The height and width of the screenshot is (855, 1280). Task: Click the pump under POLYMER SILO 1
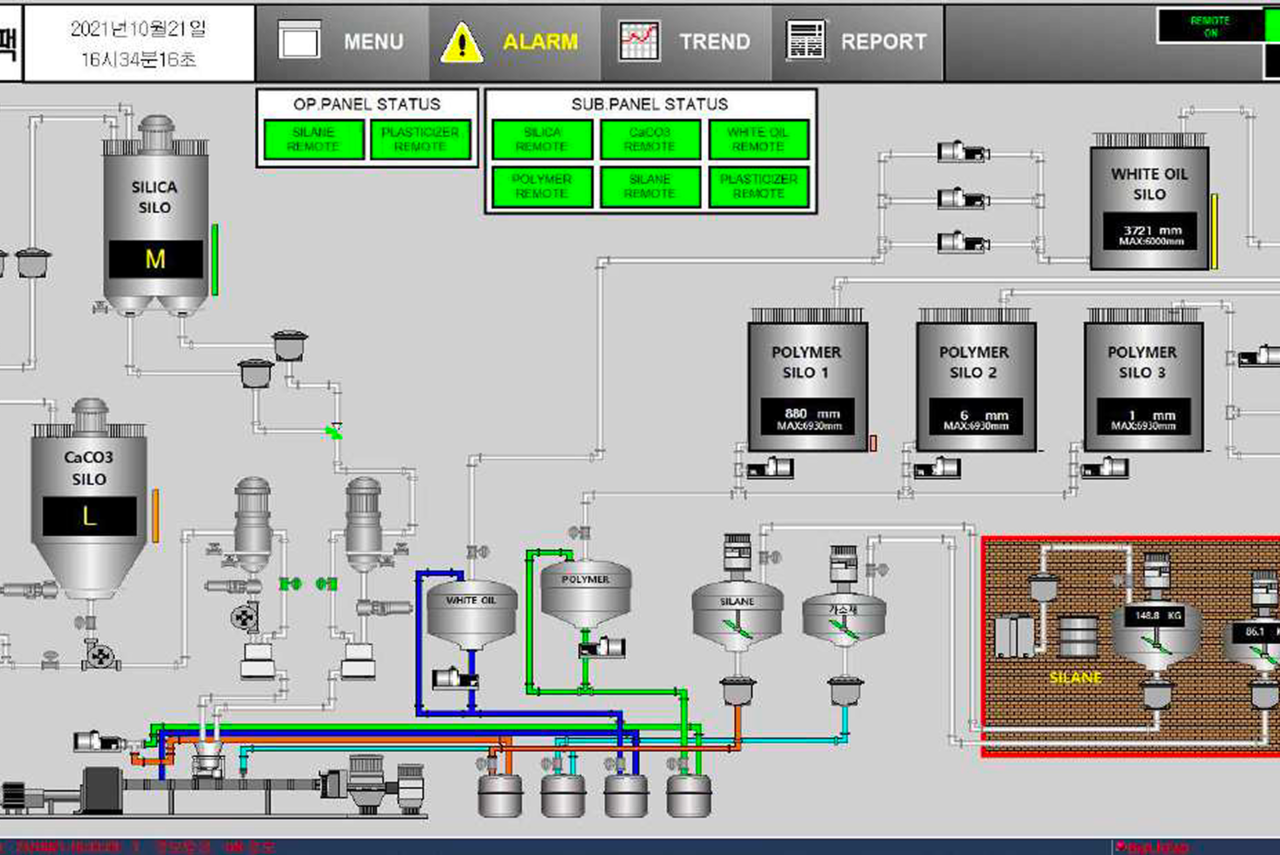click(x=770, y=467)
